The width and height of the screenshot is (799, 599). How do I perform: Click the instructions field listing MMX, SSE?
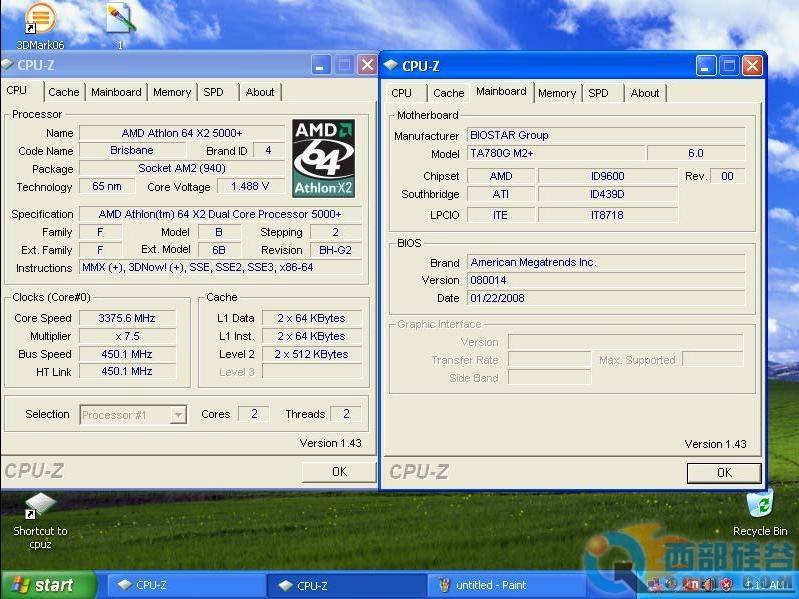[220, 267]
